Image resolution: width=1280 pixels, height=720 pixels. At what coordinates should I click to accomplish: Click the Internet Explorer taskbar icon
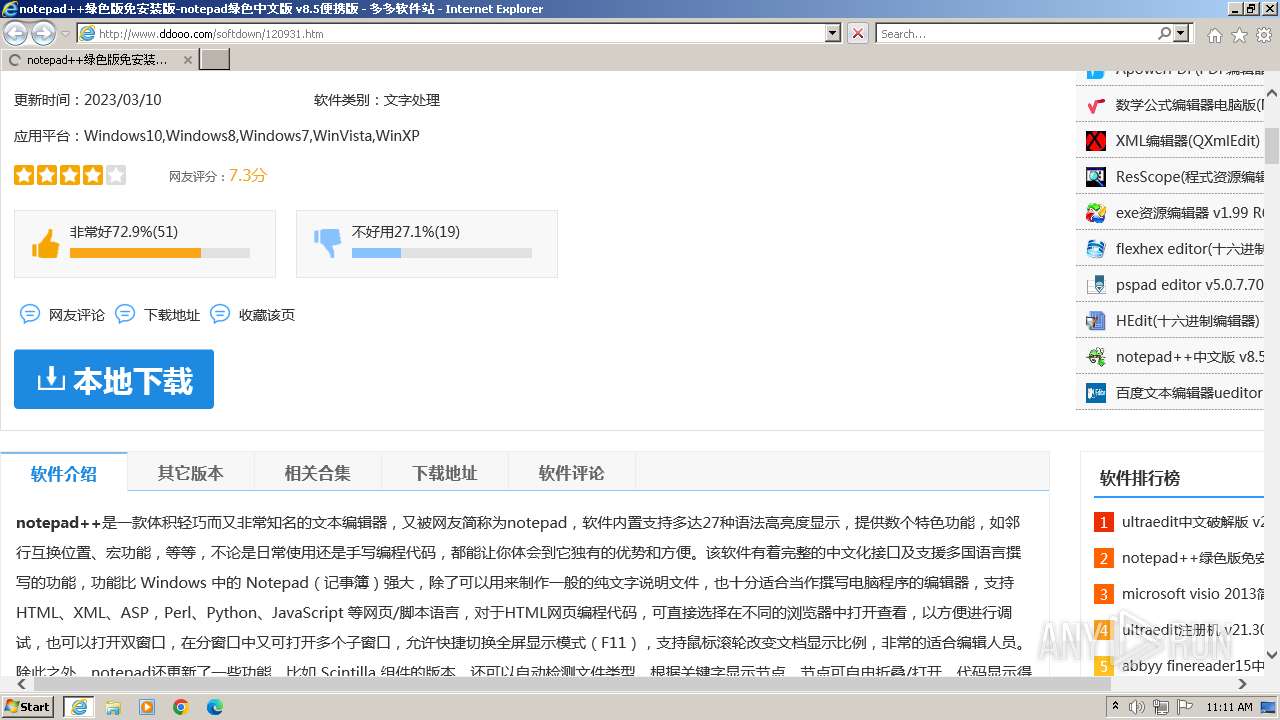click(79, 707)
